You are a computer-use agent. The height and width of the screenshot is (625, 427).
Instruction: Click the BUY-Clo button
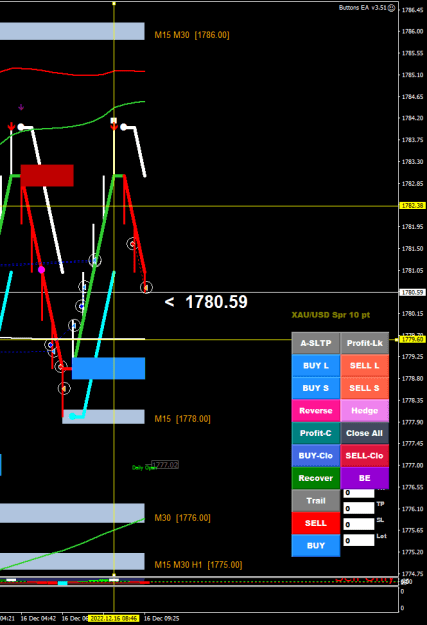click(316, 456)
